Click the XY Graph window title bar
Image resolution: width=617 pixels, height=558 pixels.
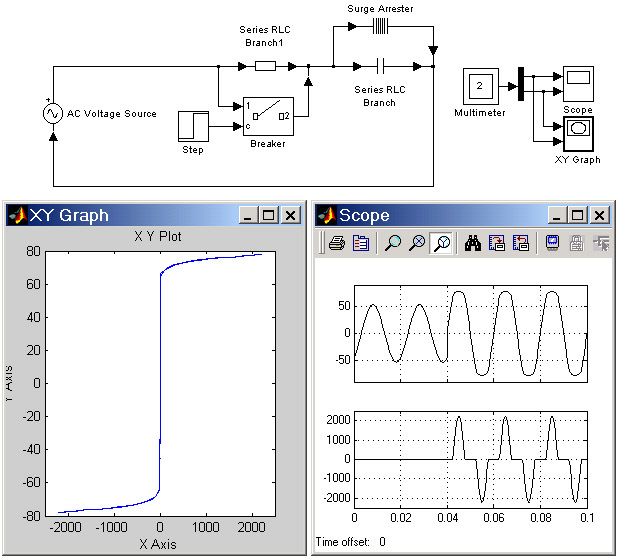(x=153, y=215)
